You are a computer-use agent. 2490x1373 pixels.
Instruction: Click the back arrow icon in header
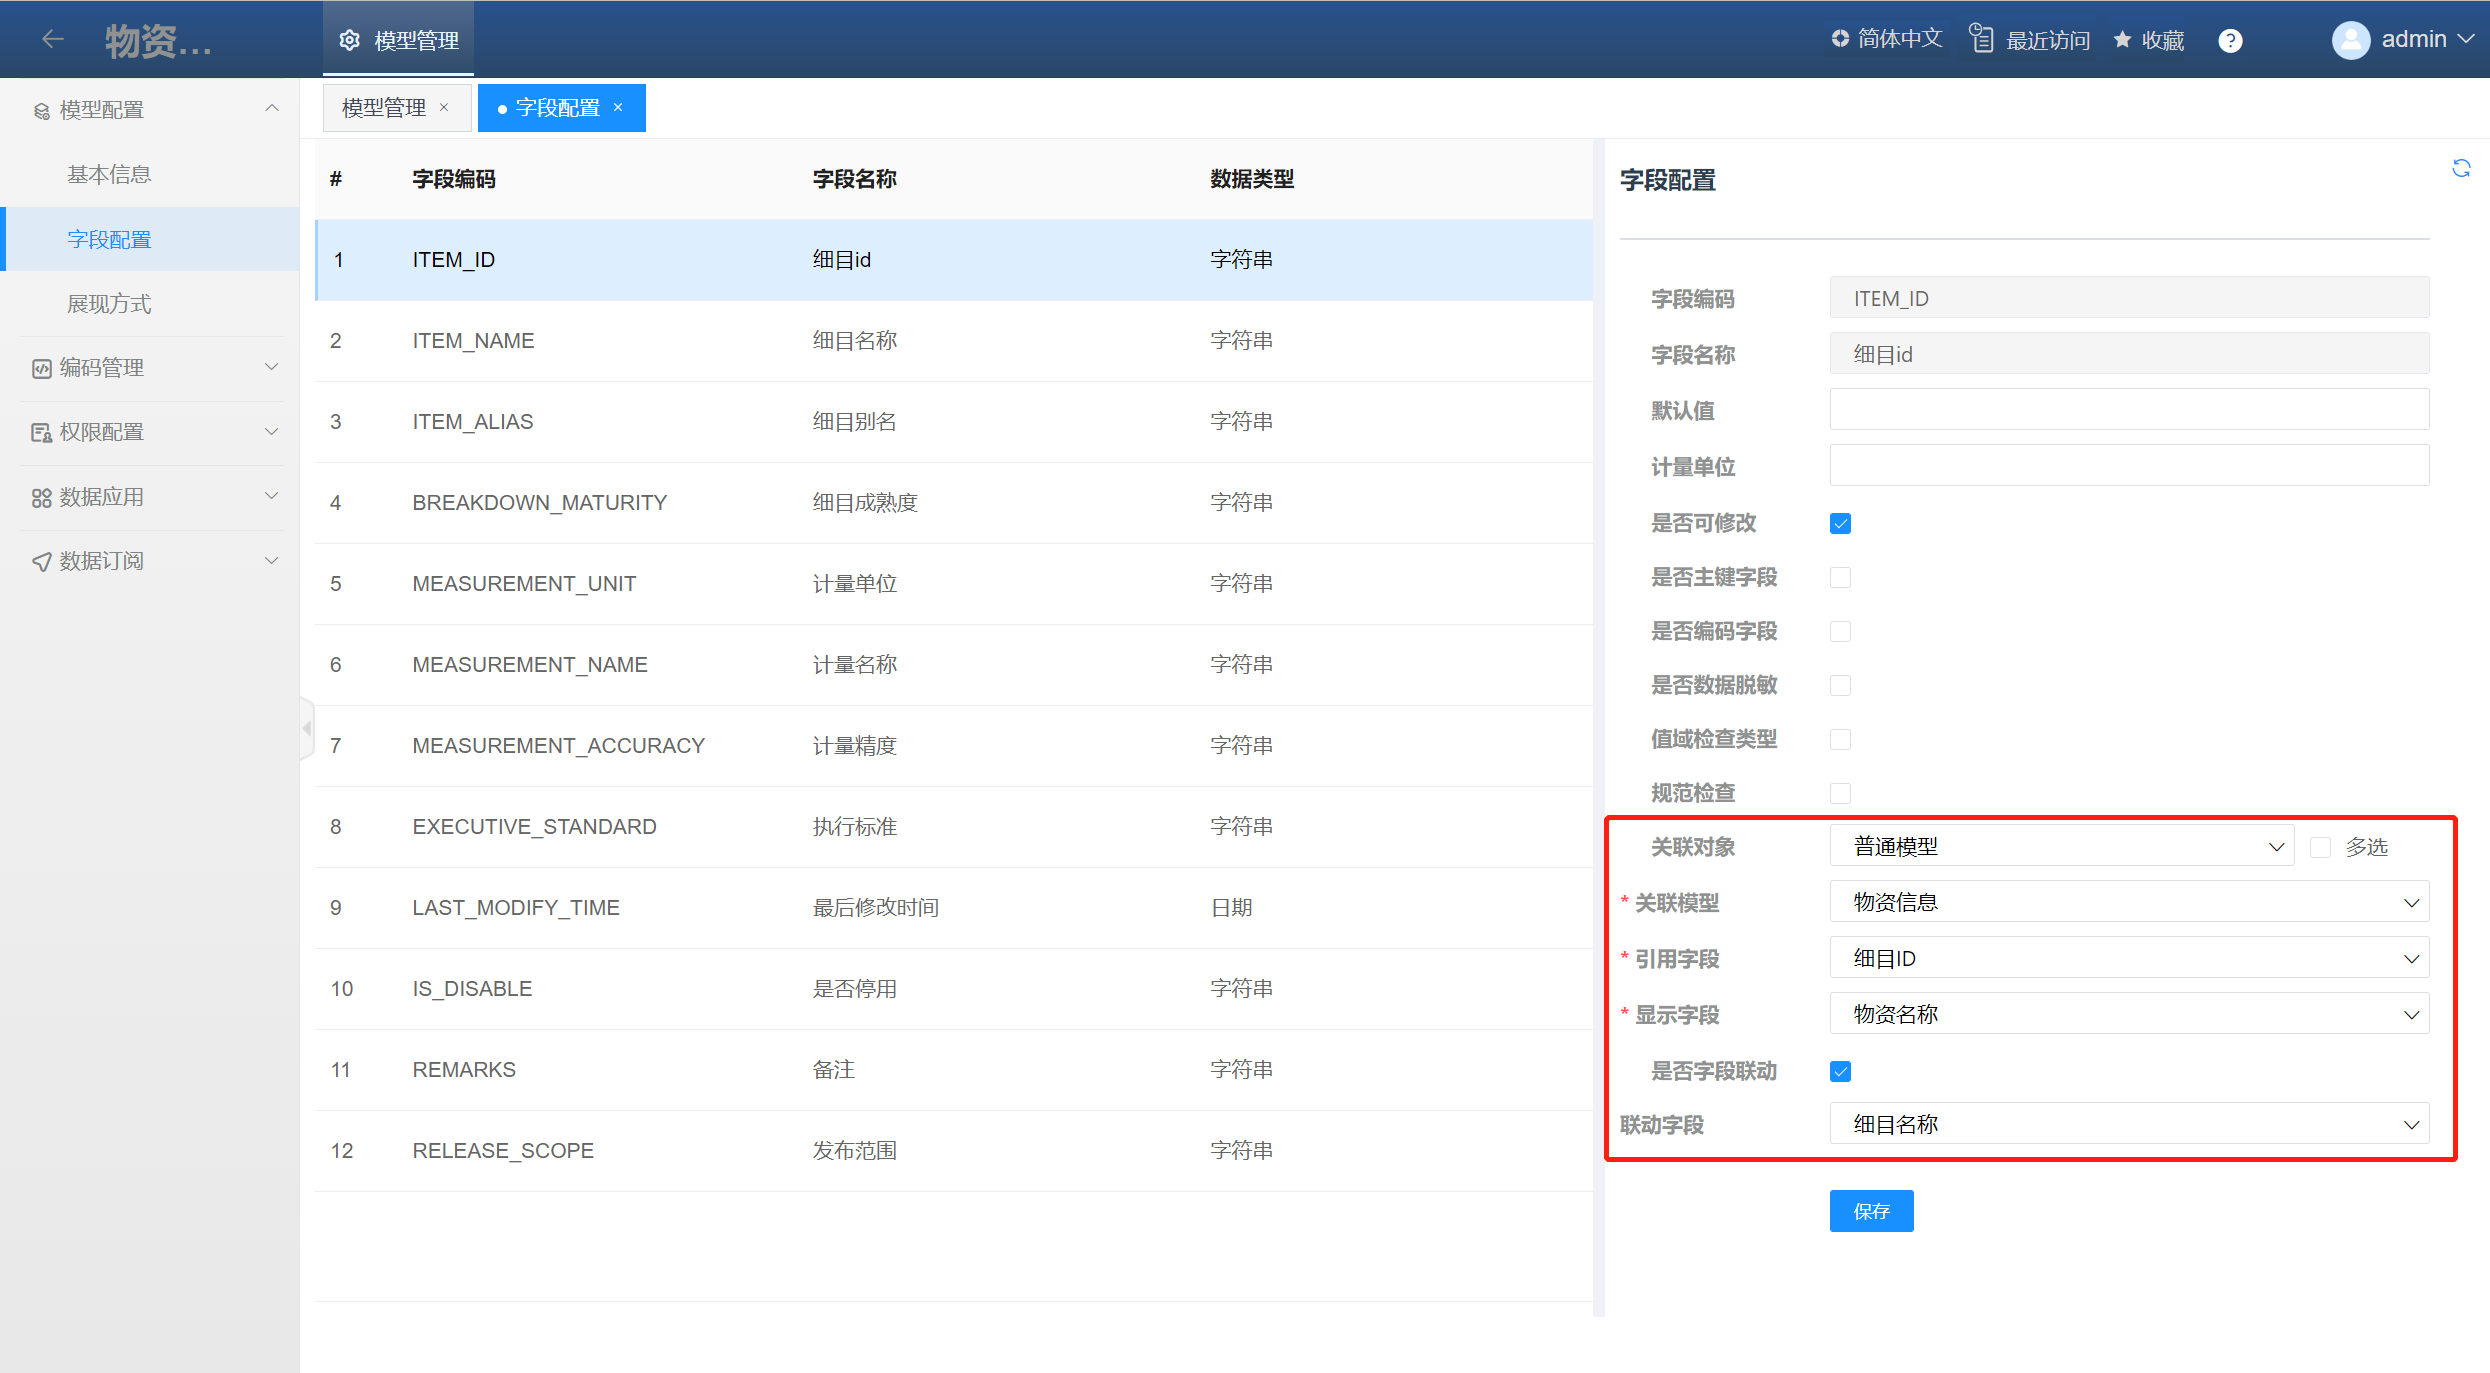[53, 39]
